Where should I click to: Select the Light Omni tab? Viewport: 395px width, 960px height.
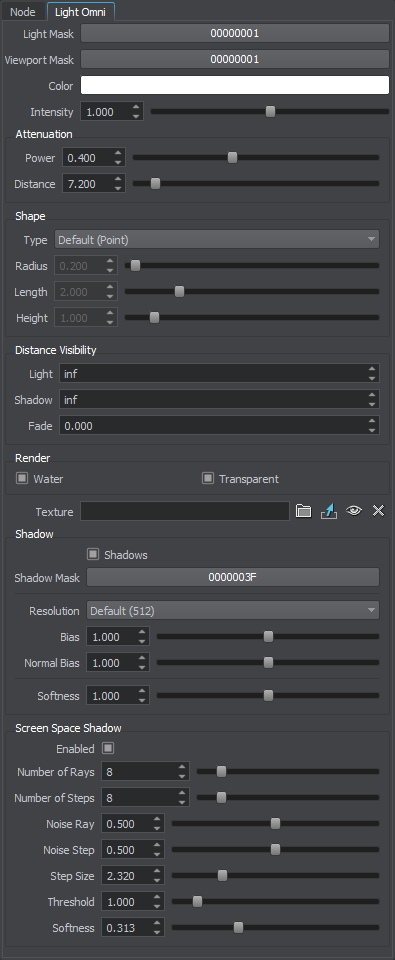[x=80, y=12]
